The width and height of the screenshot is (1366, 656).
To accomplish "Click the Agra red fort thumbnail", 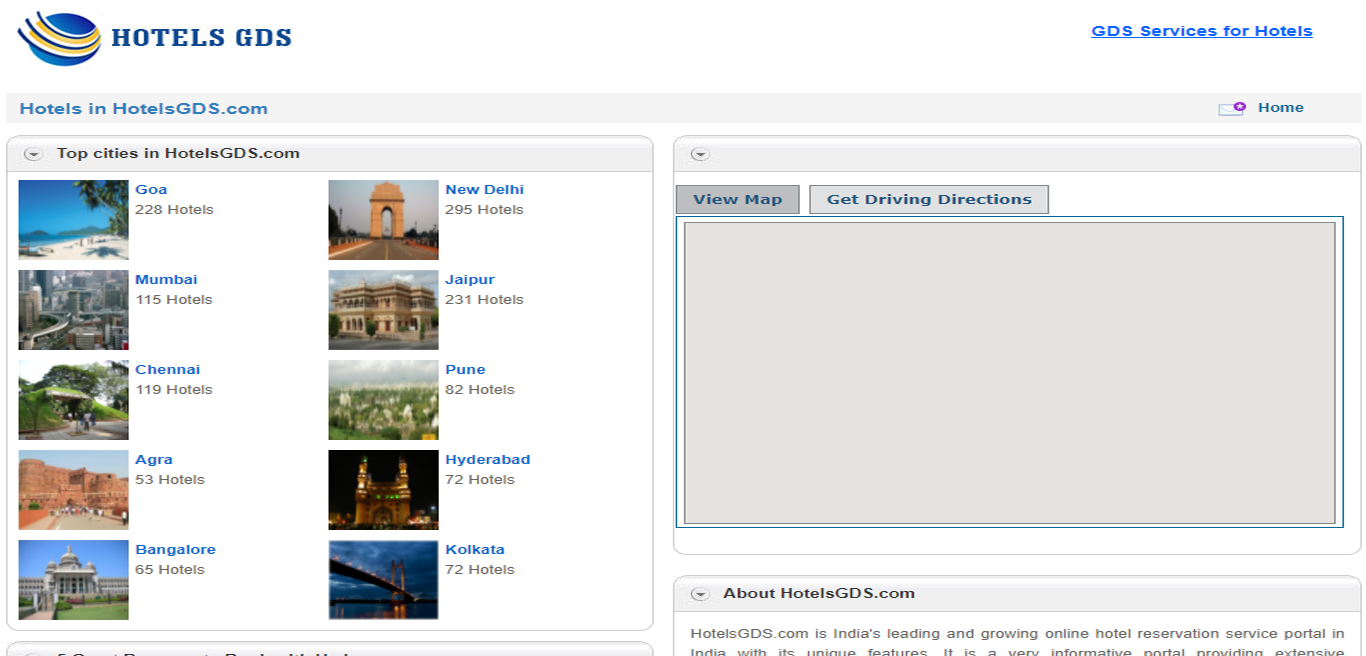I will pos(73,490).
